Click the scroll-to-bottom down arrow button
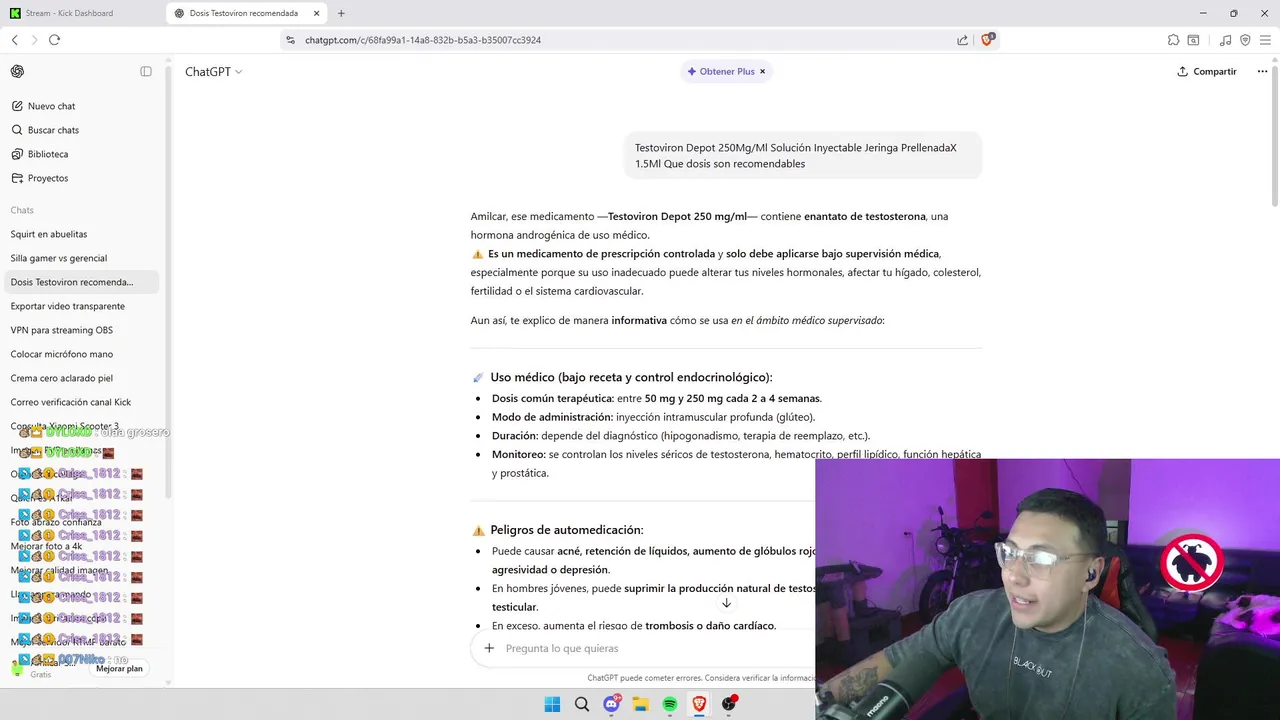1280x720 pixels. [x=726, y=603]
